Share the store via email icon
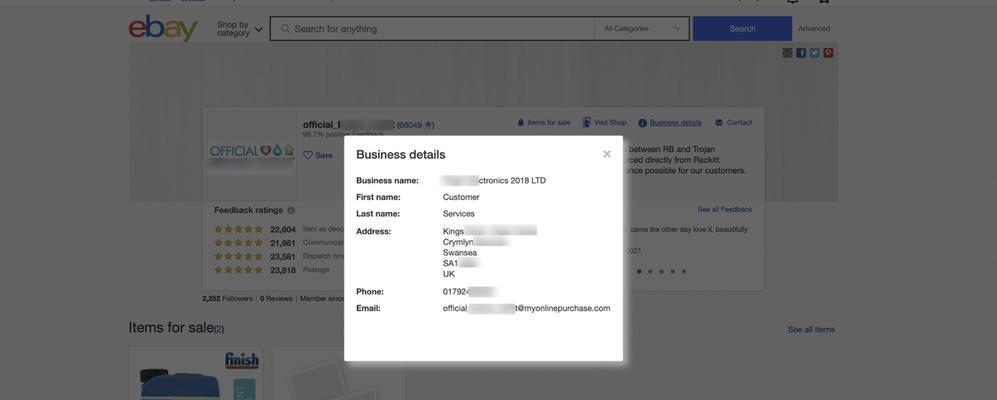Viewport: 997px width, 400px height. [x=787, y=53]
